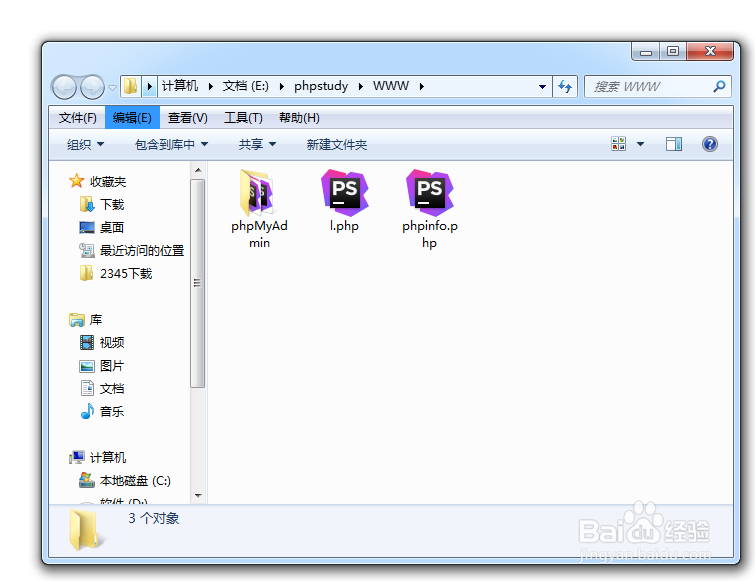Open the view options dropdown arrow

[x=640, y=144]
